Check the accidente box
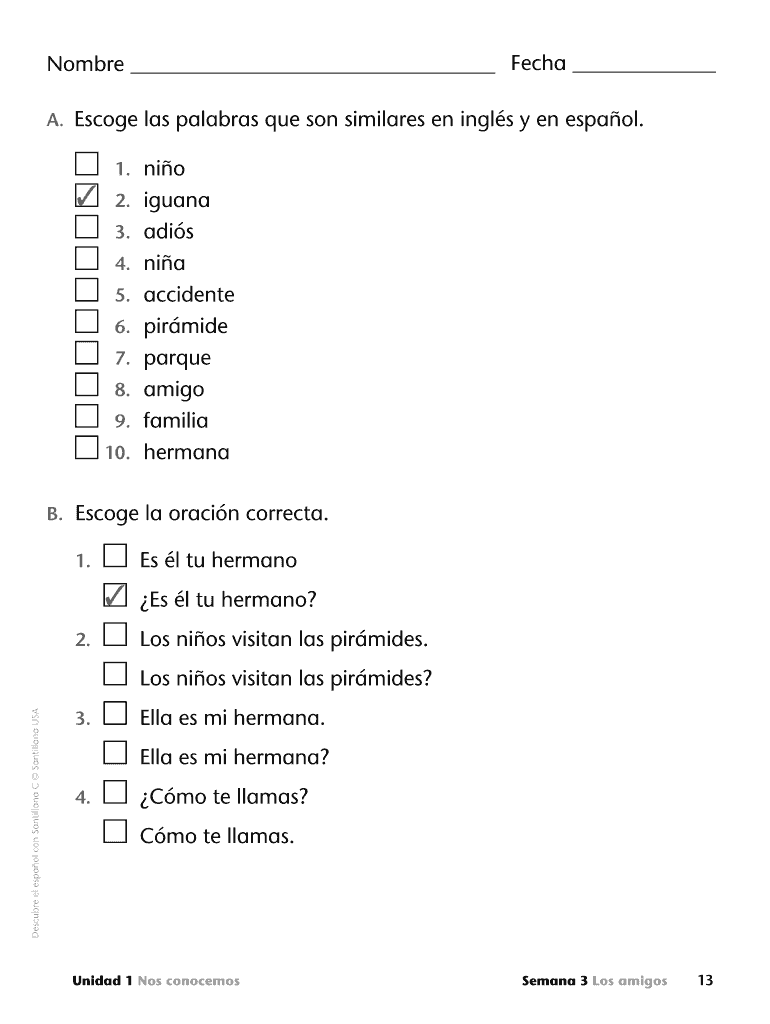Screen dimensions: 770x1024 tap(87, 290)
